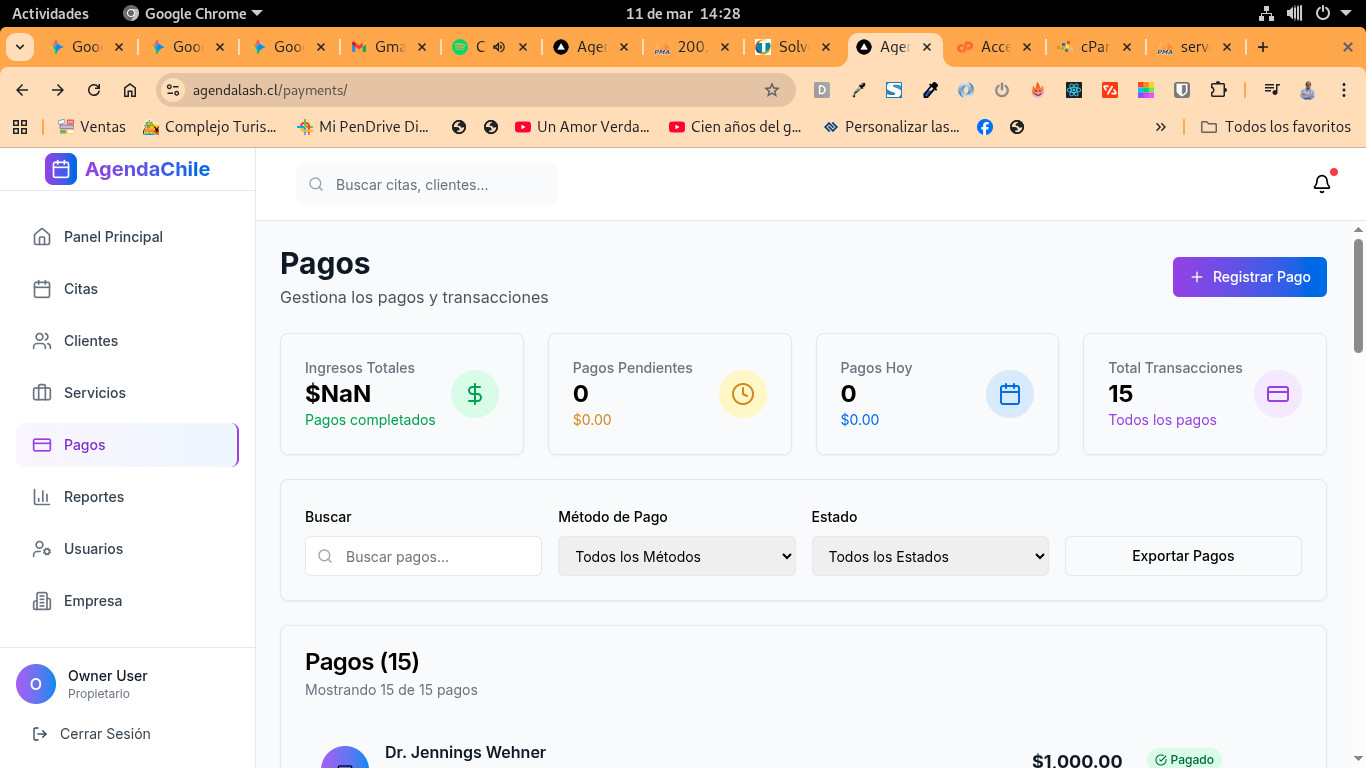
Task: Click the blue calendar icon in Pagos Hoy
Action: pyautogui.click(x=1010, y=394)
